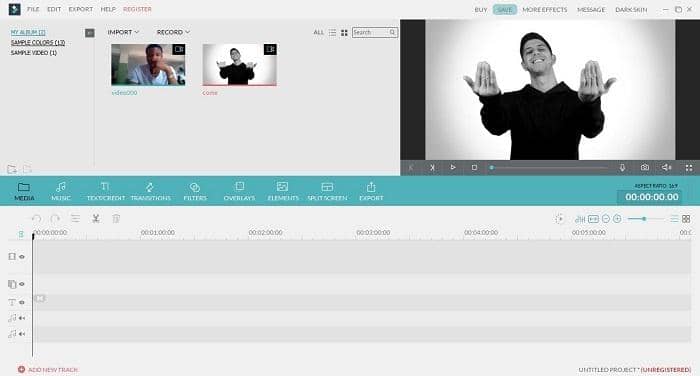
Task: Toggle preview volume speaker icon
Action: pyautogui.click(x=667, y=167)
